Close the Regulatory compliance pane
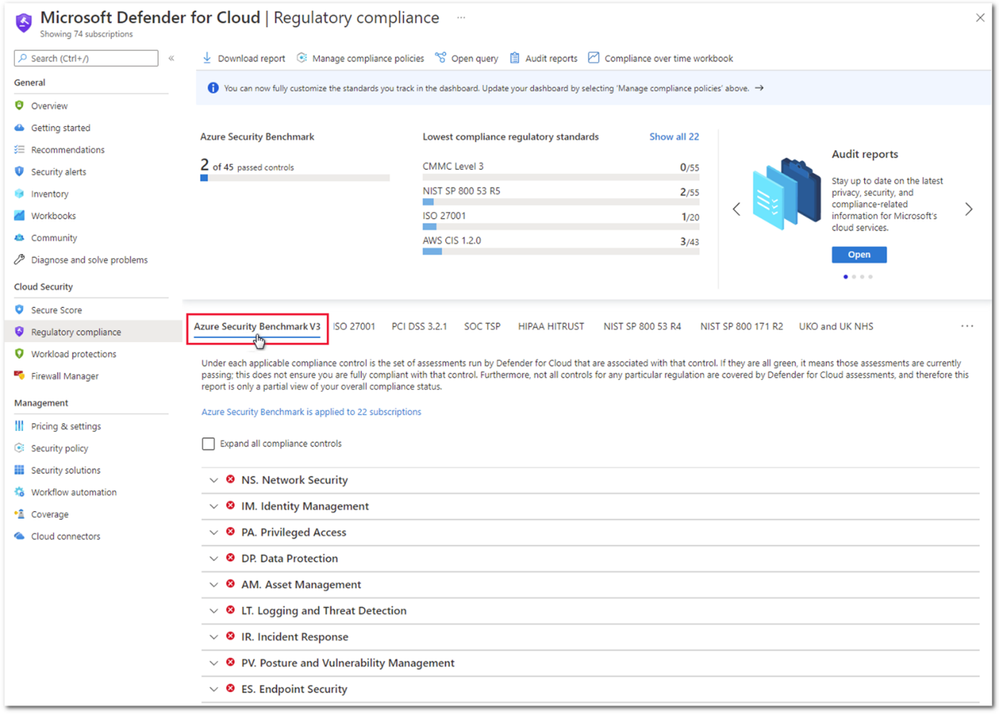This screenshot has width=999, height=715. [x=980, y=18]
